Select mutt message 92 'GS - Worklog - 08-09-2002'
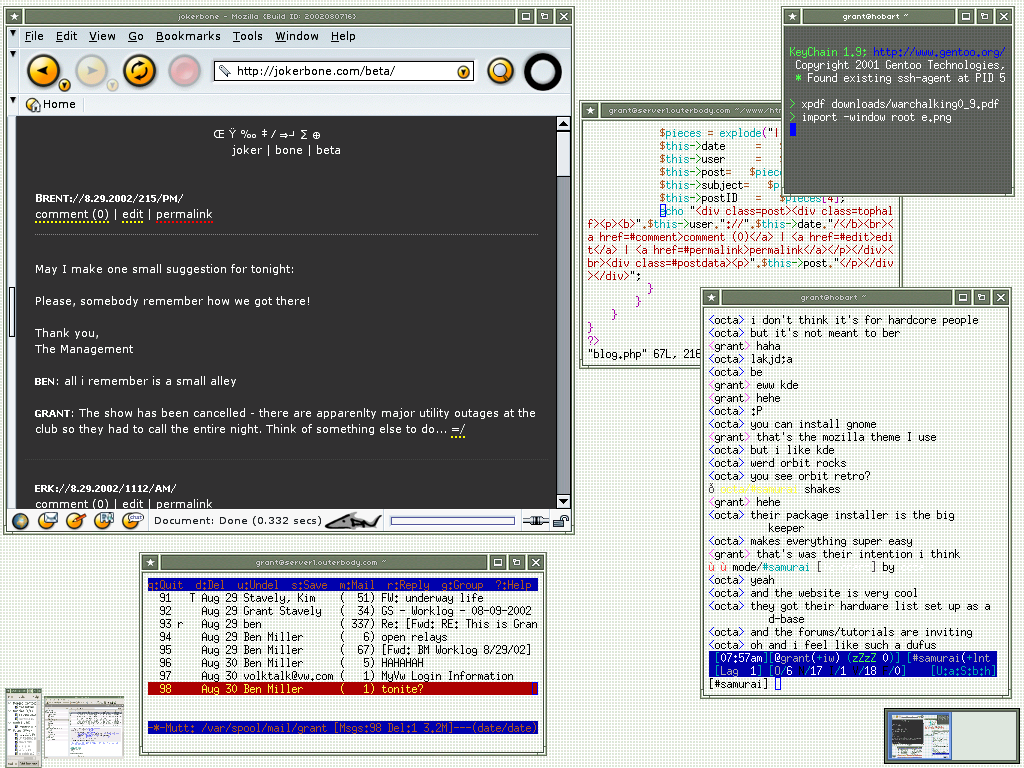The height and width of the screenshot is (768, 1024). 343,611
